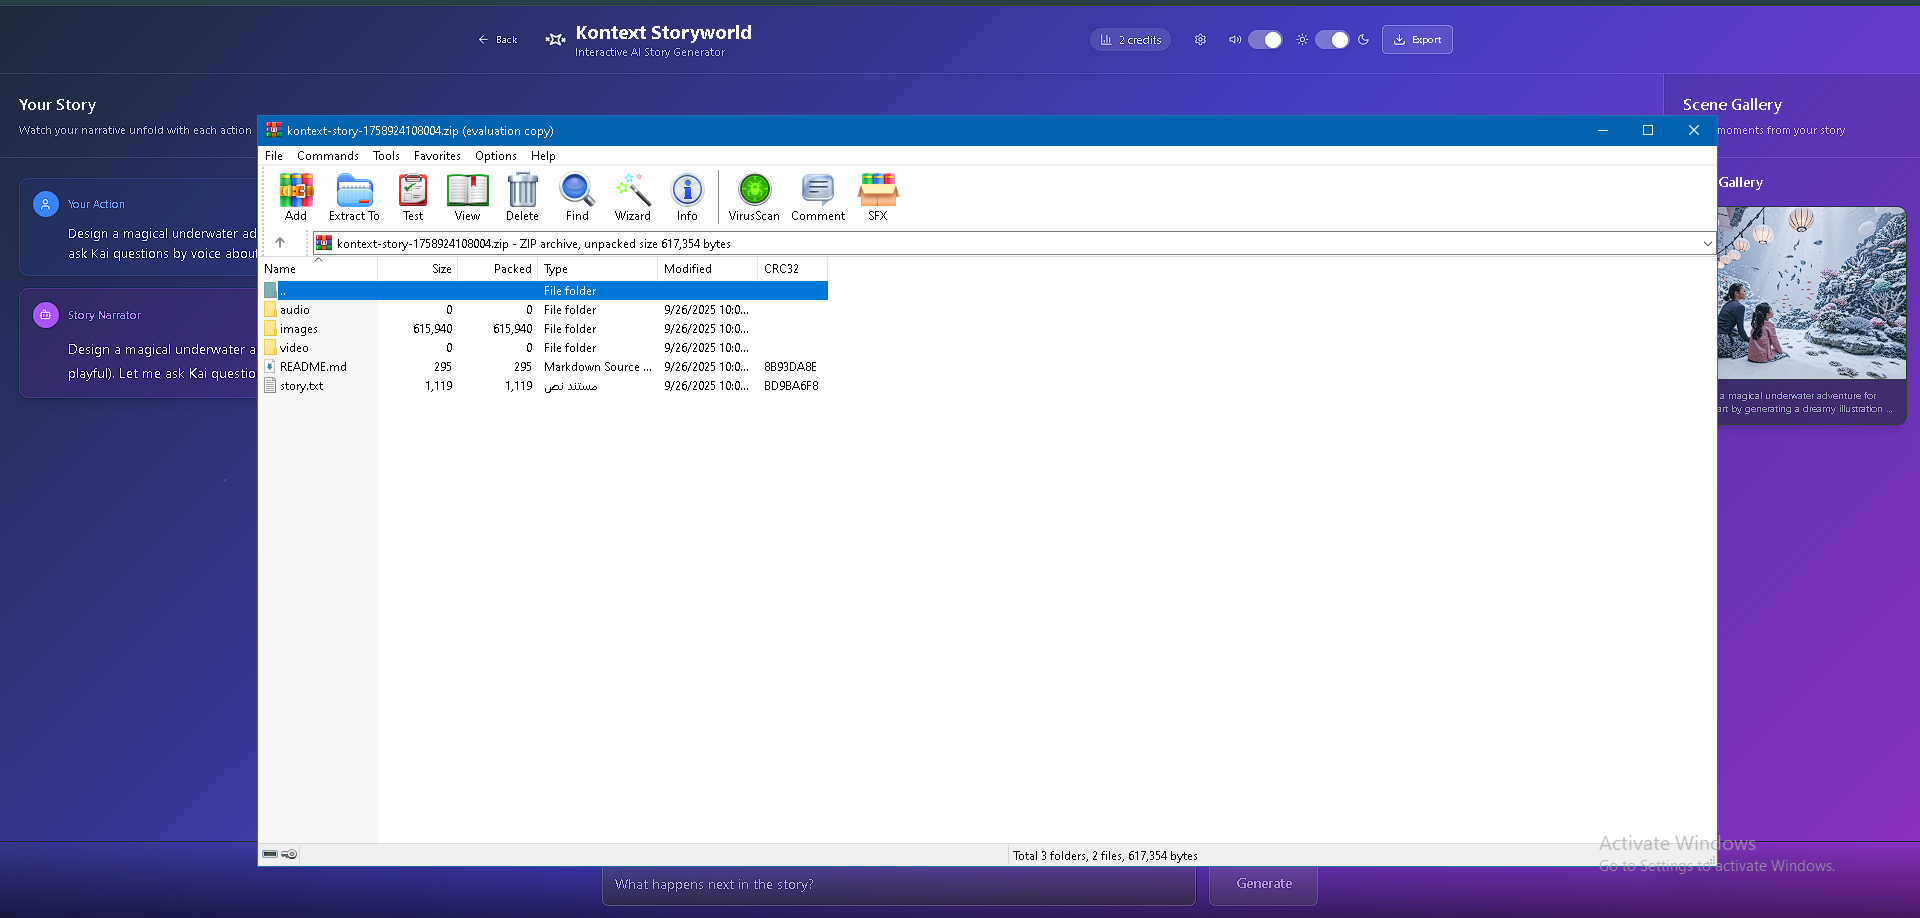
Task: Toggle the light/dark theme switch
Action: point(1332,40)
